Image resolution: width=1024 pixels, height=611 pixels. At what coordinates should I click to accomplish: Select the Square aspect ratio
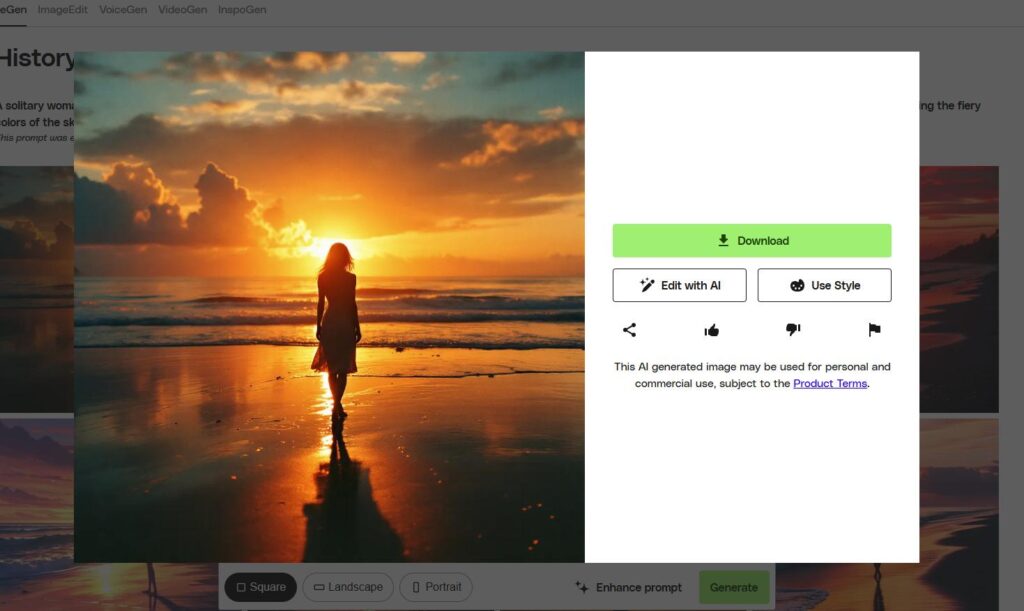(x=260, y=587)
